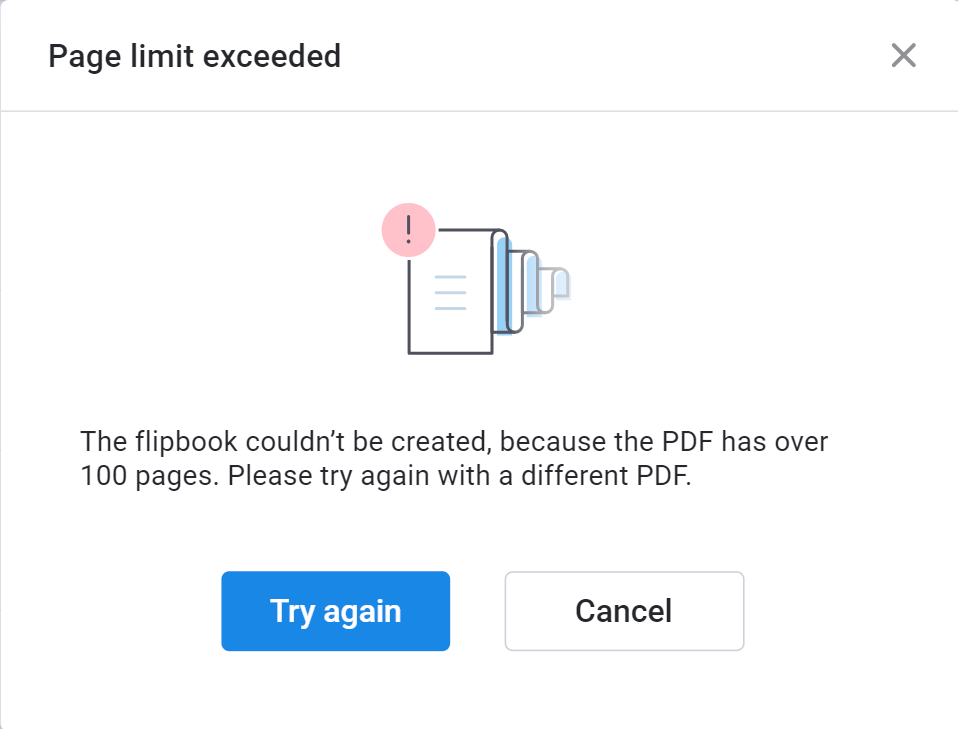The height and width of the screenshot is (729, 958).
Task: Close the Page limit exceeded dialog
Action: (903, 56)
